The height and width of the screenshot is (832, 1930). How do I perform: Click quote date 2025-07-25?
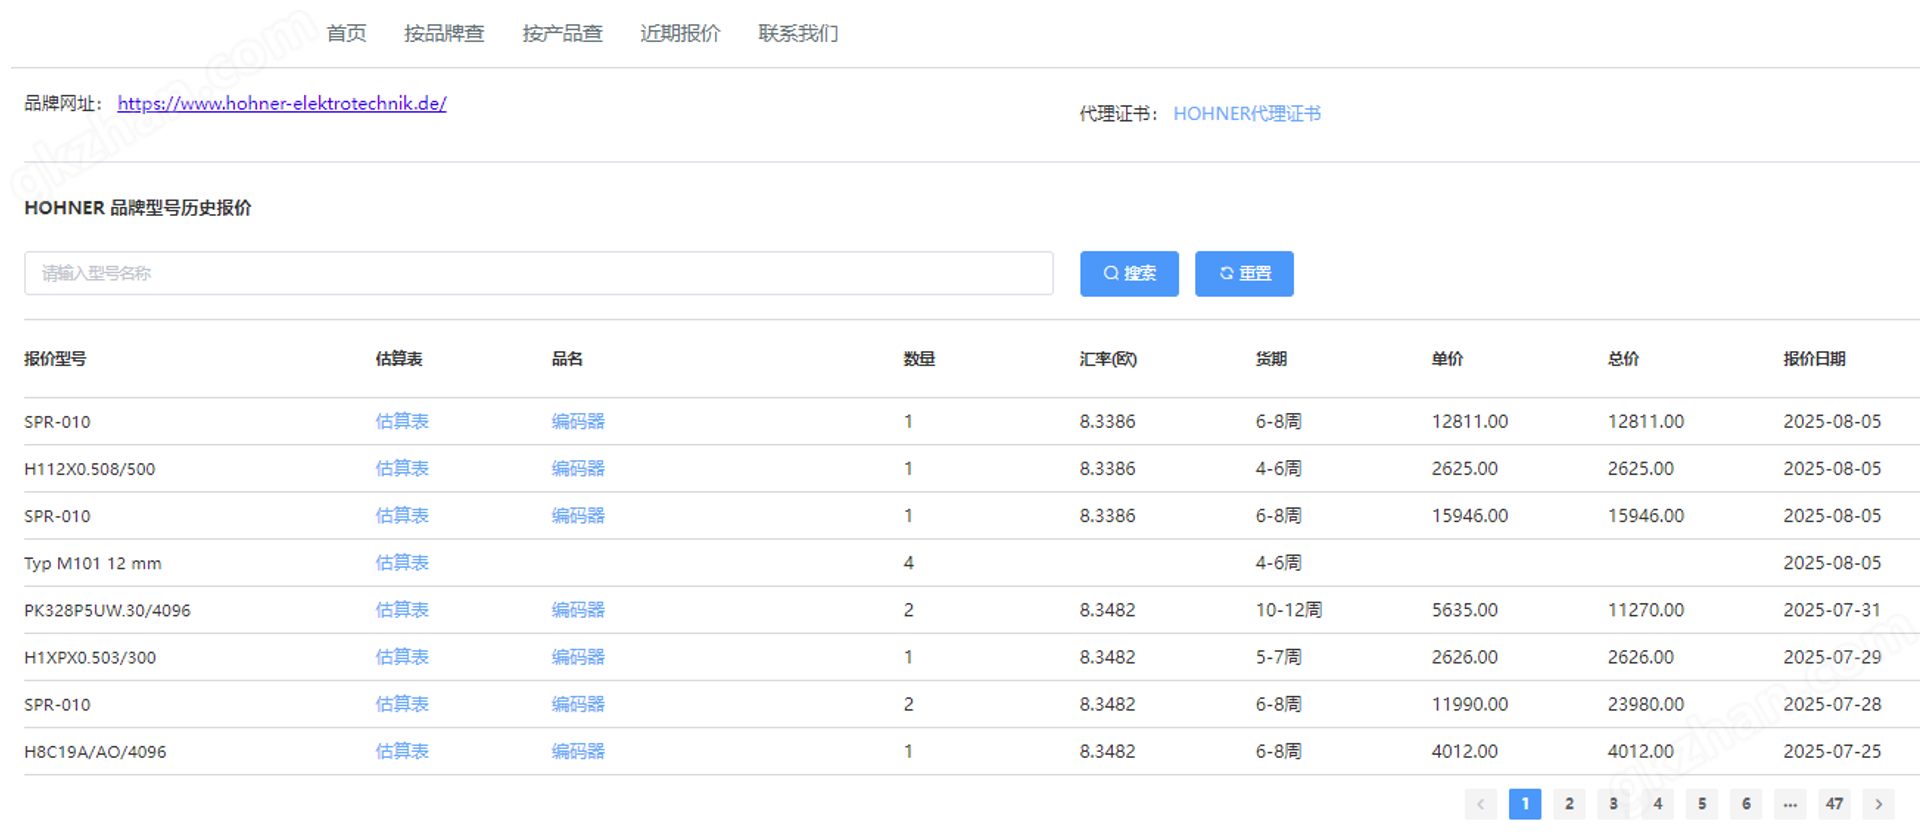coord(1832,751)
